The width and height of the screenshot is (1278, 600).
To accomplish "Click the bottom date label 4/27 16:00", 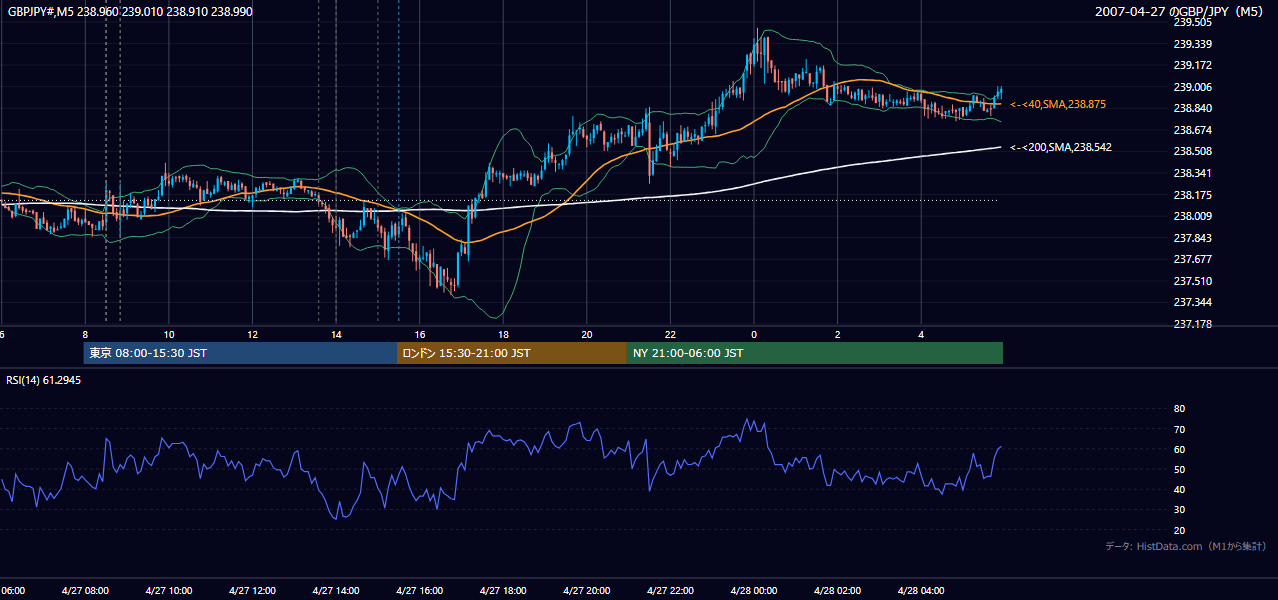I will tap(419, 590).
